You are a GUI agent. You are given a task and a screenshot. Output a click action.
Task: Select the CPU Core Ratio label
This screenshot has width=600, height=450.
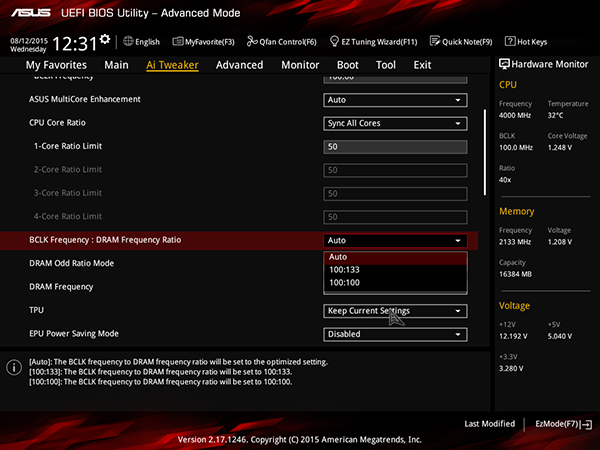pos(57,123)
